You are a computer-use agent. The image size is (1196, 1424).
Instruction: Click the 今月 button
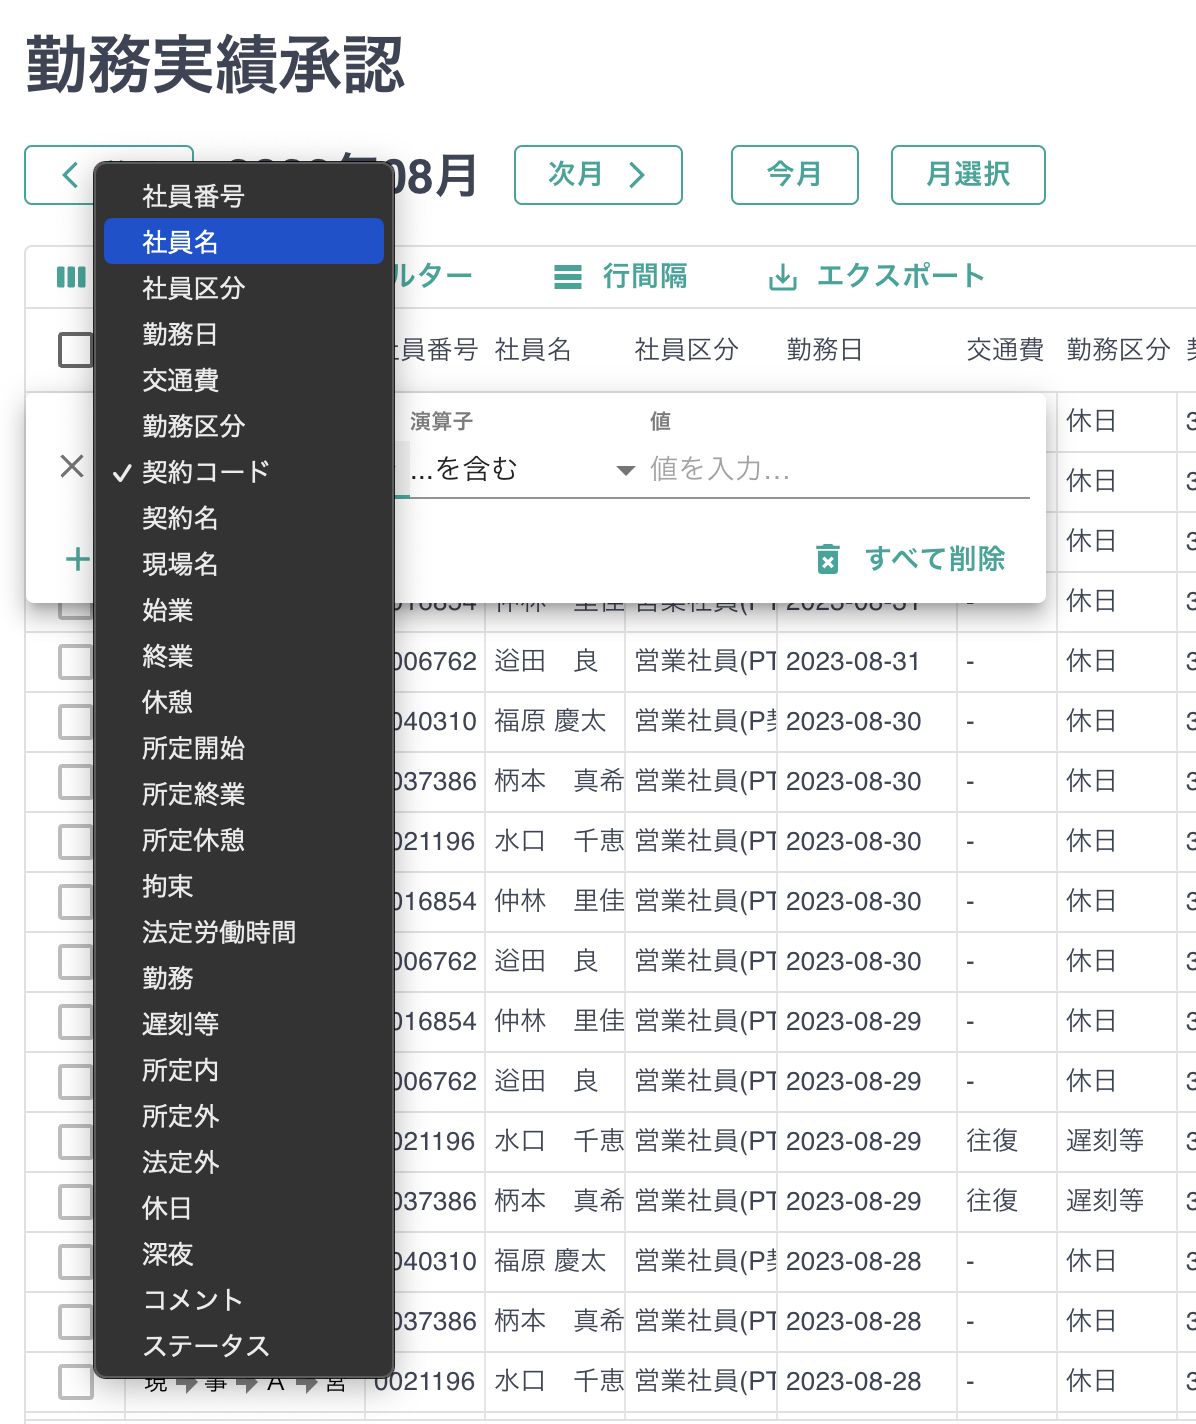click(794, 175)
